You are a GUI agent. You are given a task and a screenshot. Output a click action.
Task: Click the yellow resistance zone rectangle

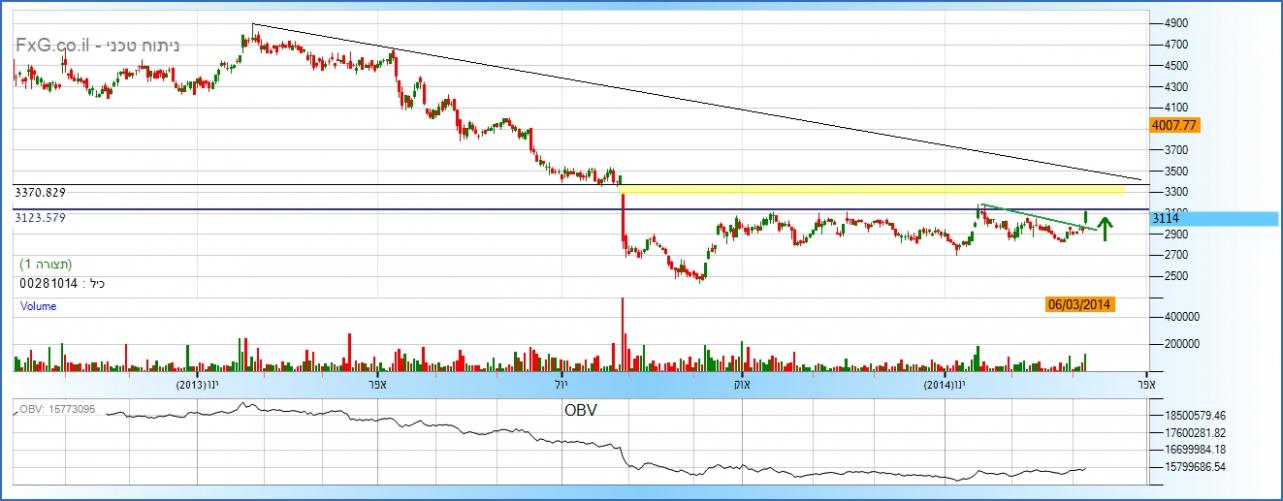click(x=870, y=188)
